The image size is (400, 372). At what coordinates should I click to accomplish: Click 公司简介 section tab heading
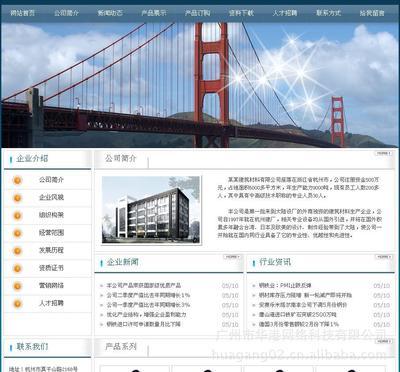121,158
